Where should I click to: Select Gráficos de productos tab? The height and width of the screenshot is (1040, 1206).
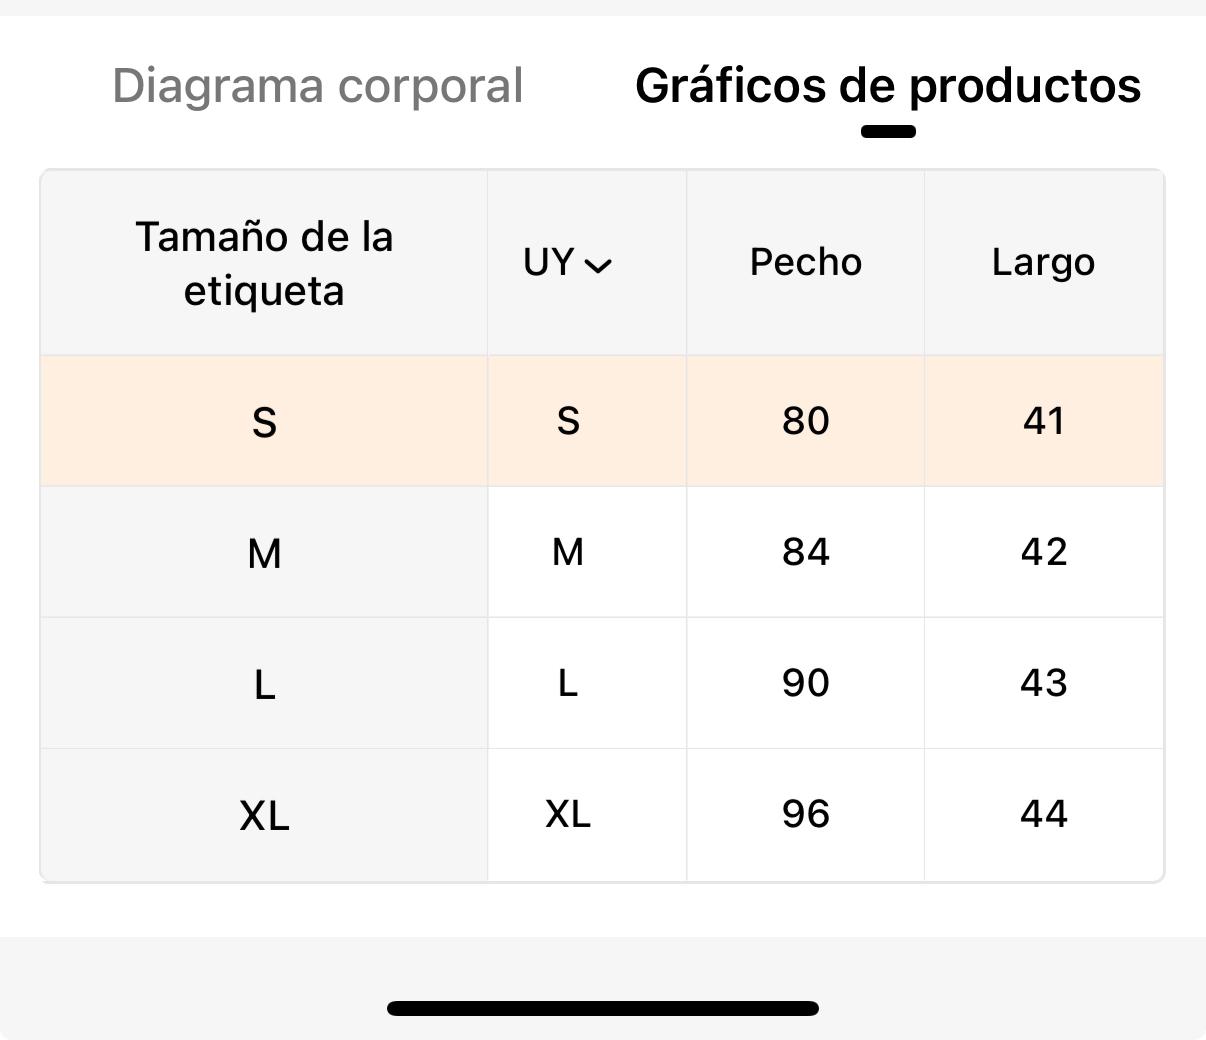888,86
